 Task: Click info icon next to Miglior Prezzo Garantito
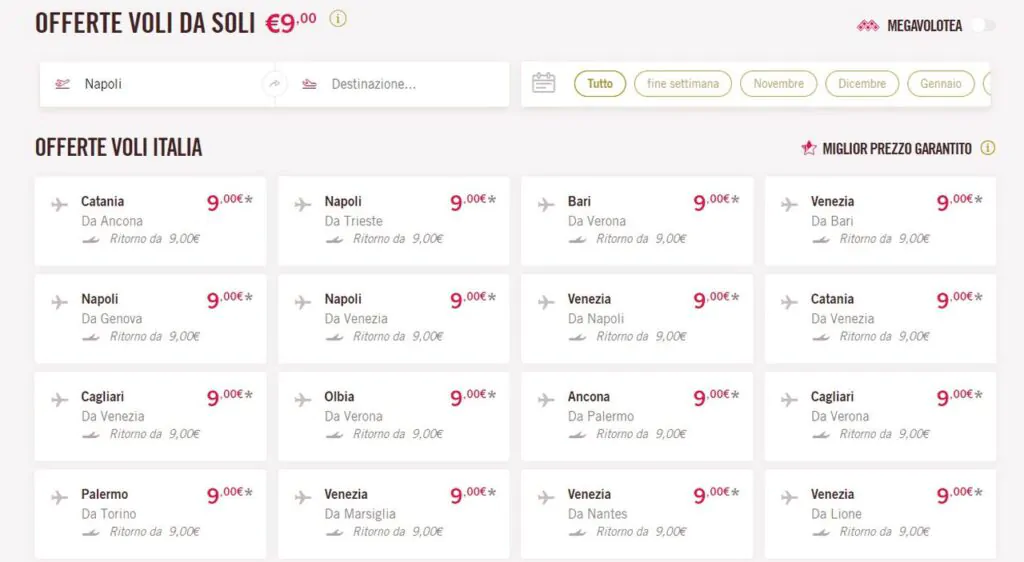click(988, 148)
